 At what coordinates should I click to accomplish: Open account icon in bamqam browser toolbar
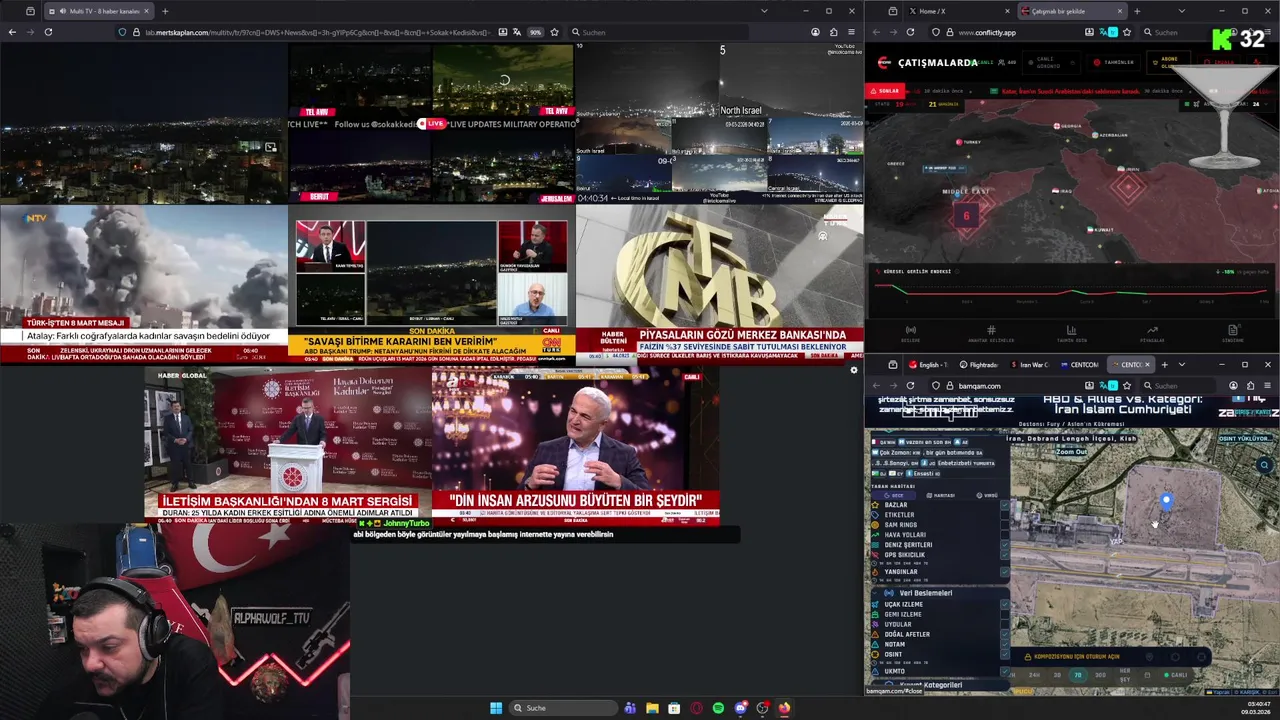click(1233, 385)
